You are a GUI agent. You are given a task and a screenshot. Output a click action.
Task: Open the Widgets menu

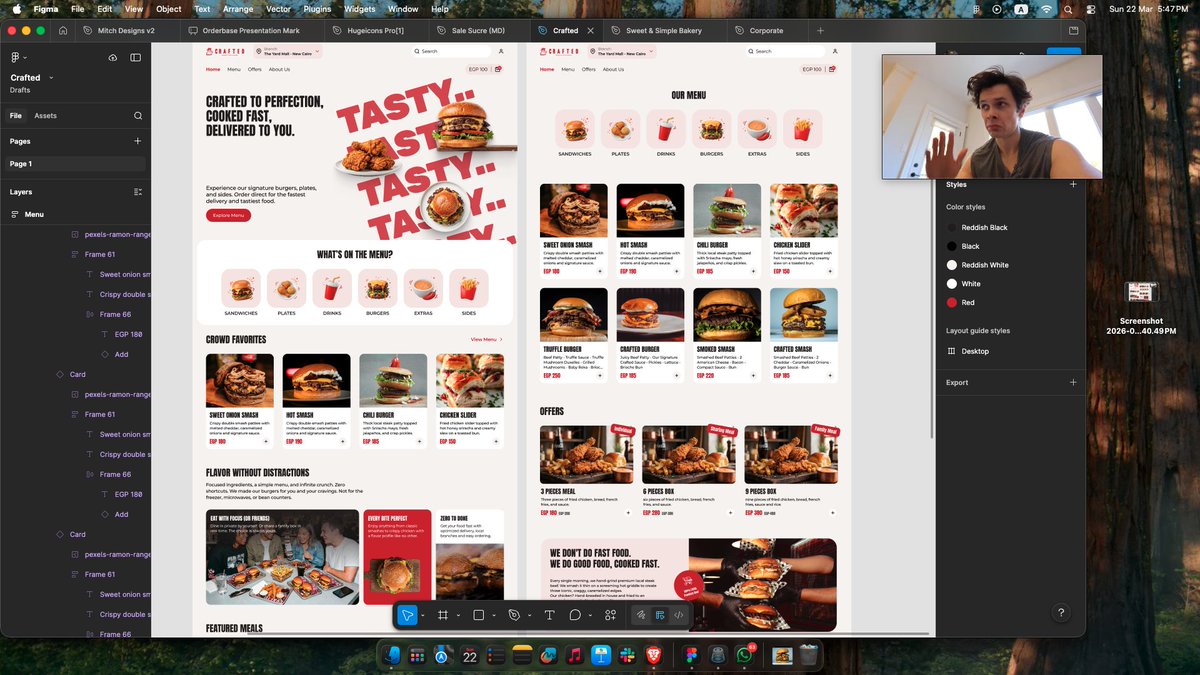click(x=359, y=9)
